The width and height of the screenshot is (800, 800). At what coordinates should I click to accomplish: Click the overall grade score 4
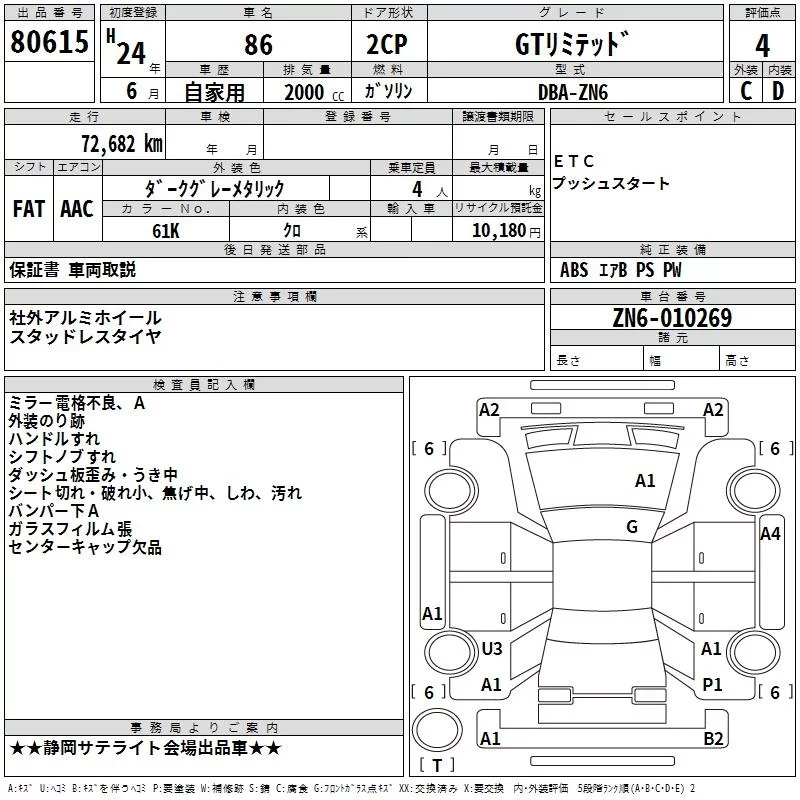[762, 45]
